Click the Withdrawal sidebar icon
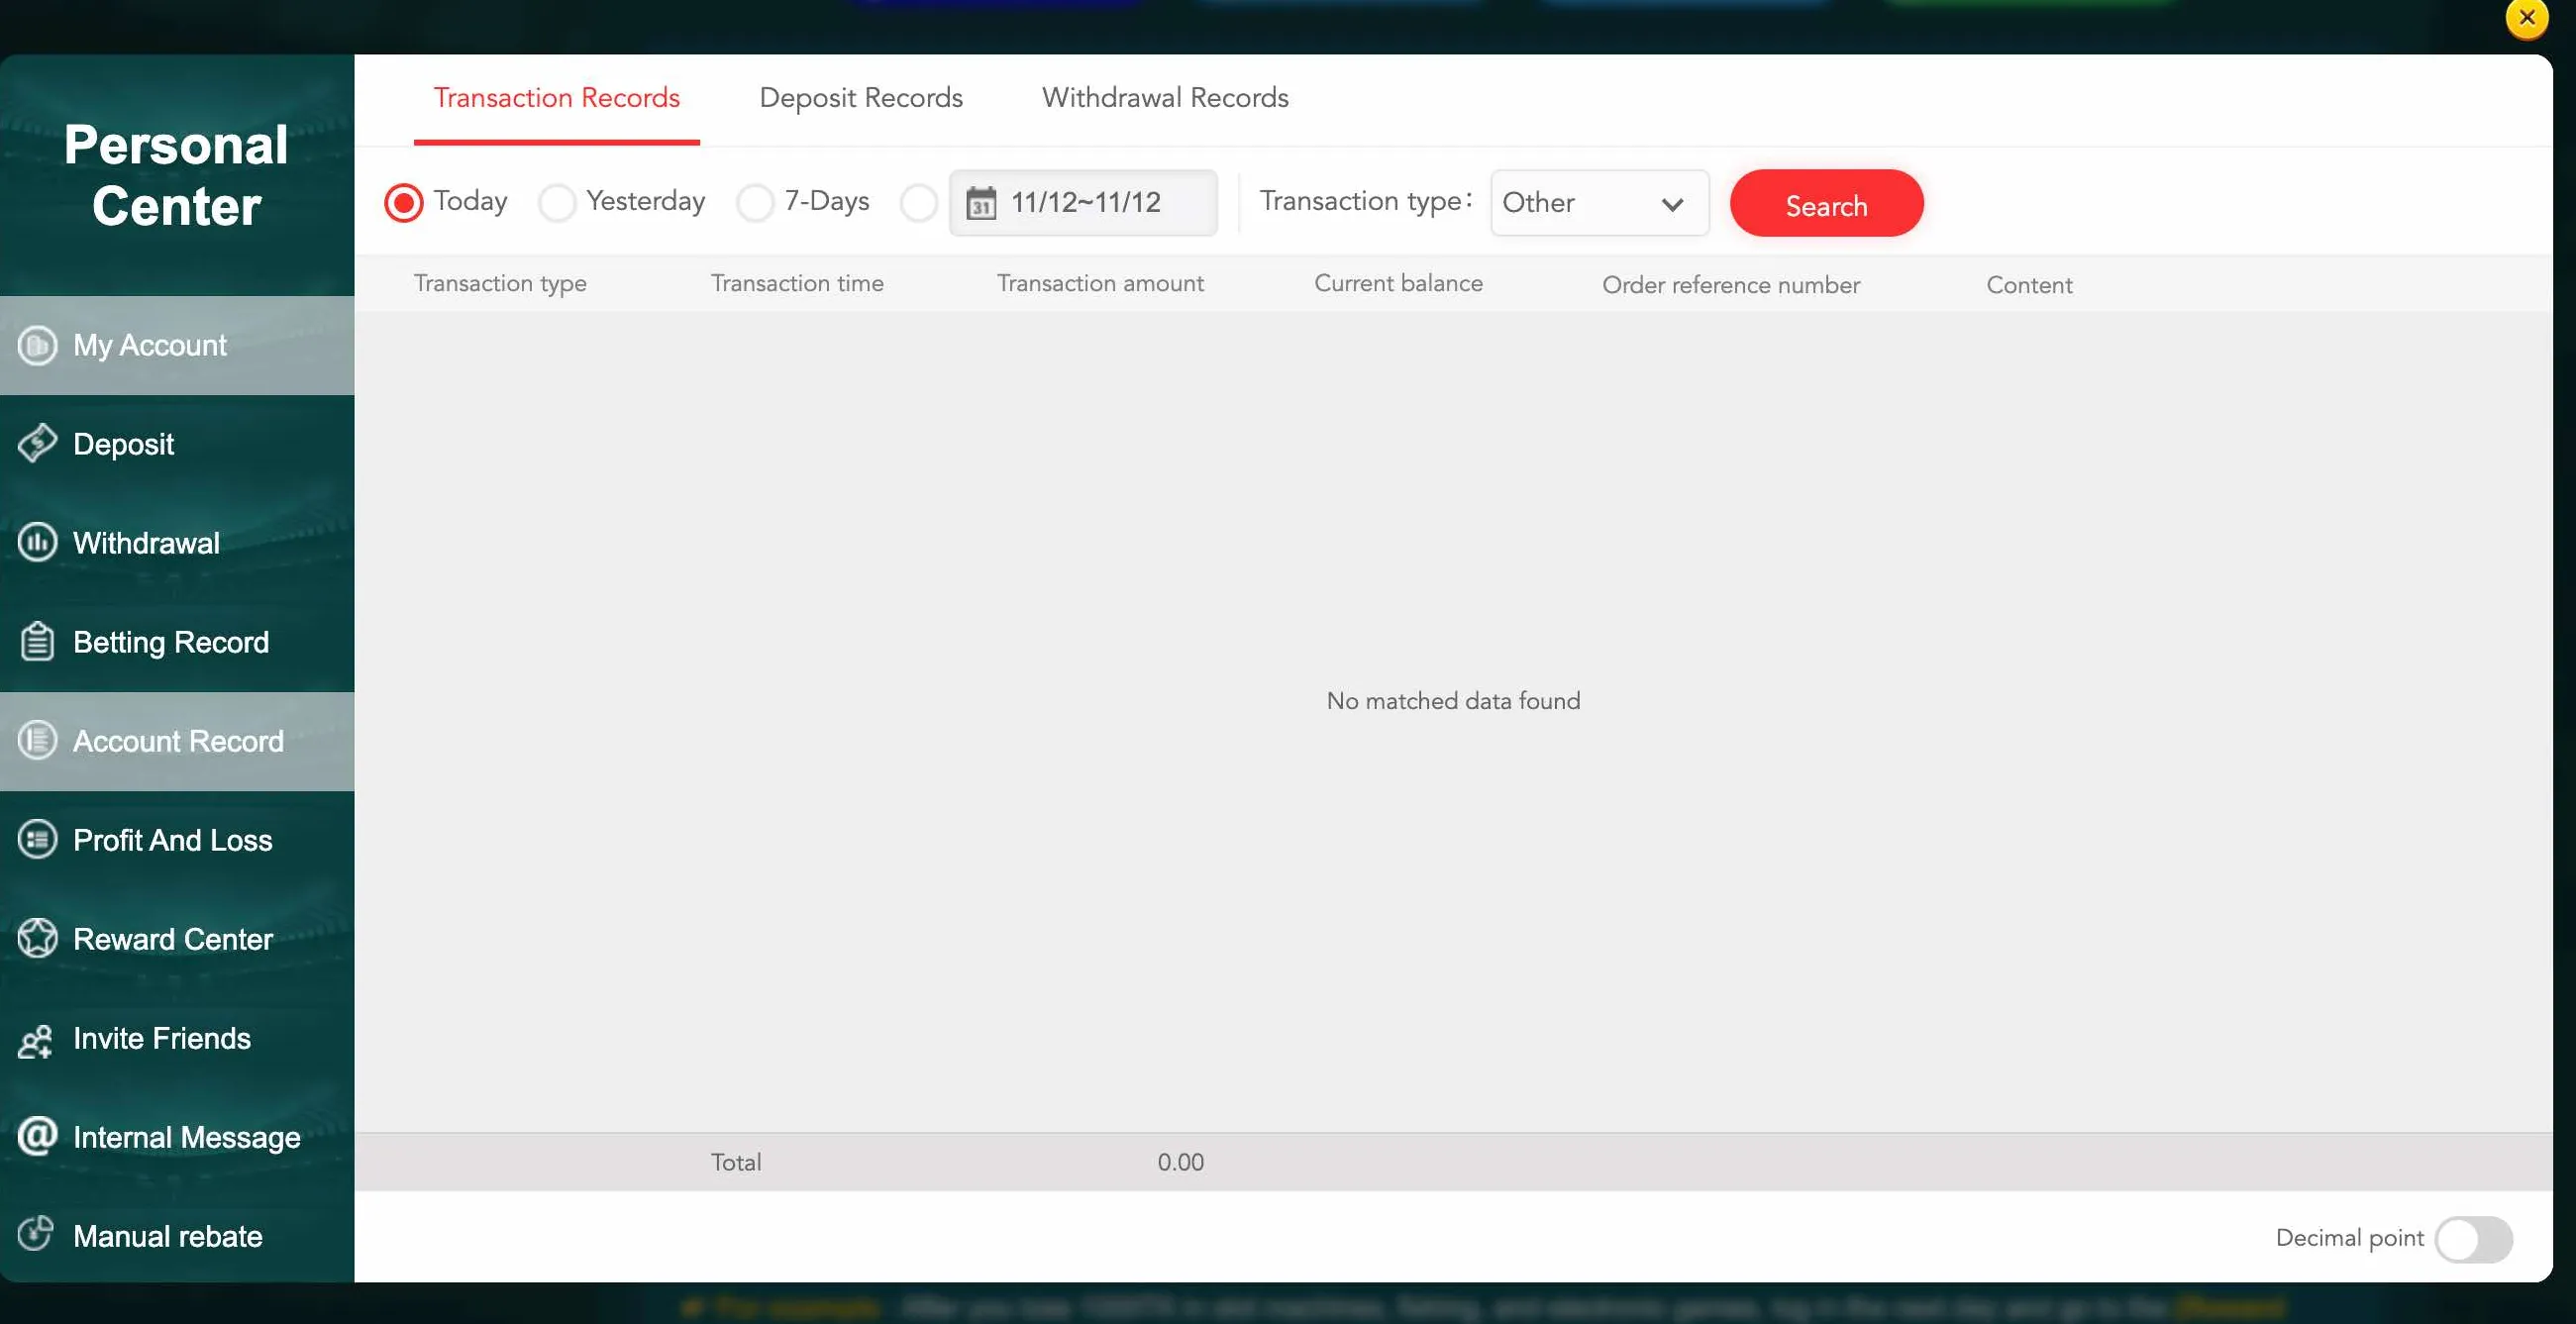This screenshot has width=2576, height=1324. [x=37, y=542]
